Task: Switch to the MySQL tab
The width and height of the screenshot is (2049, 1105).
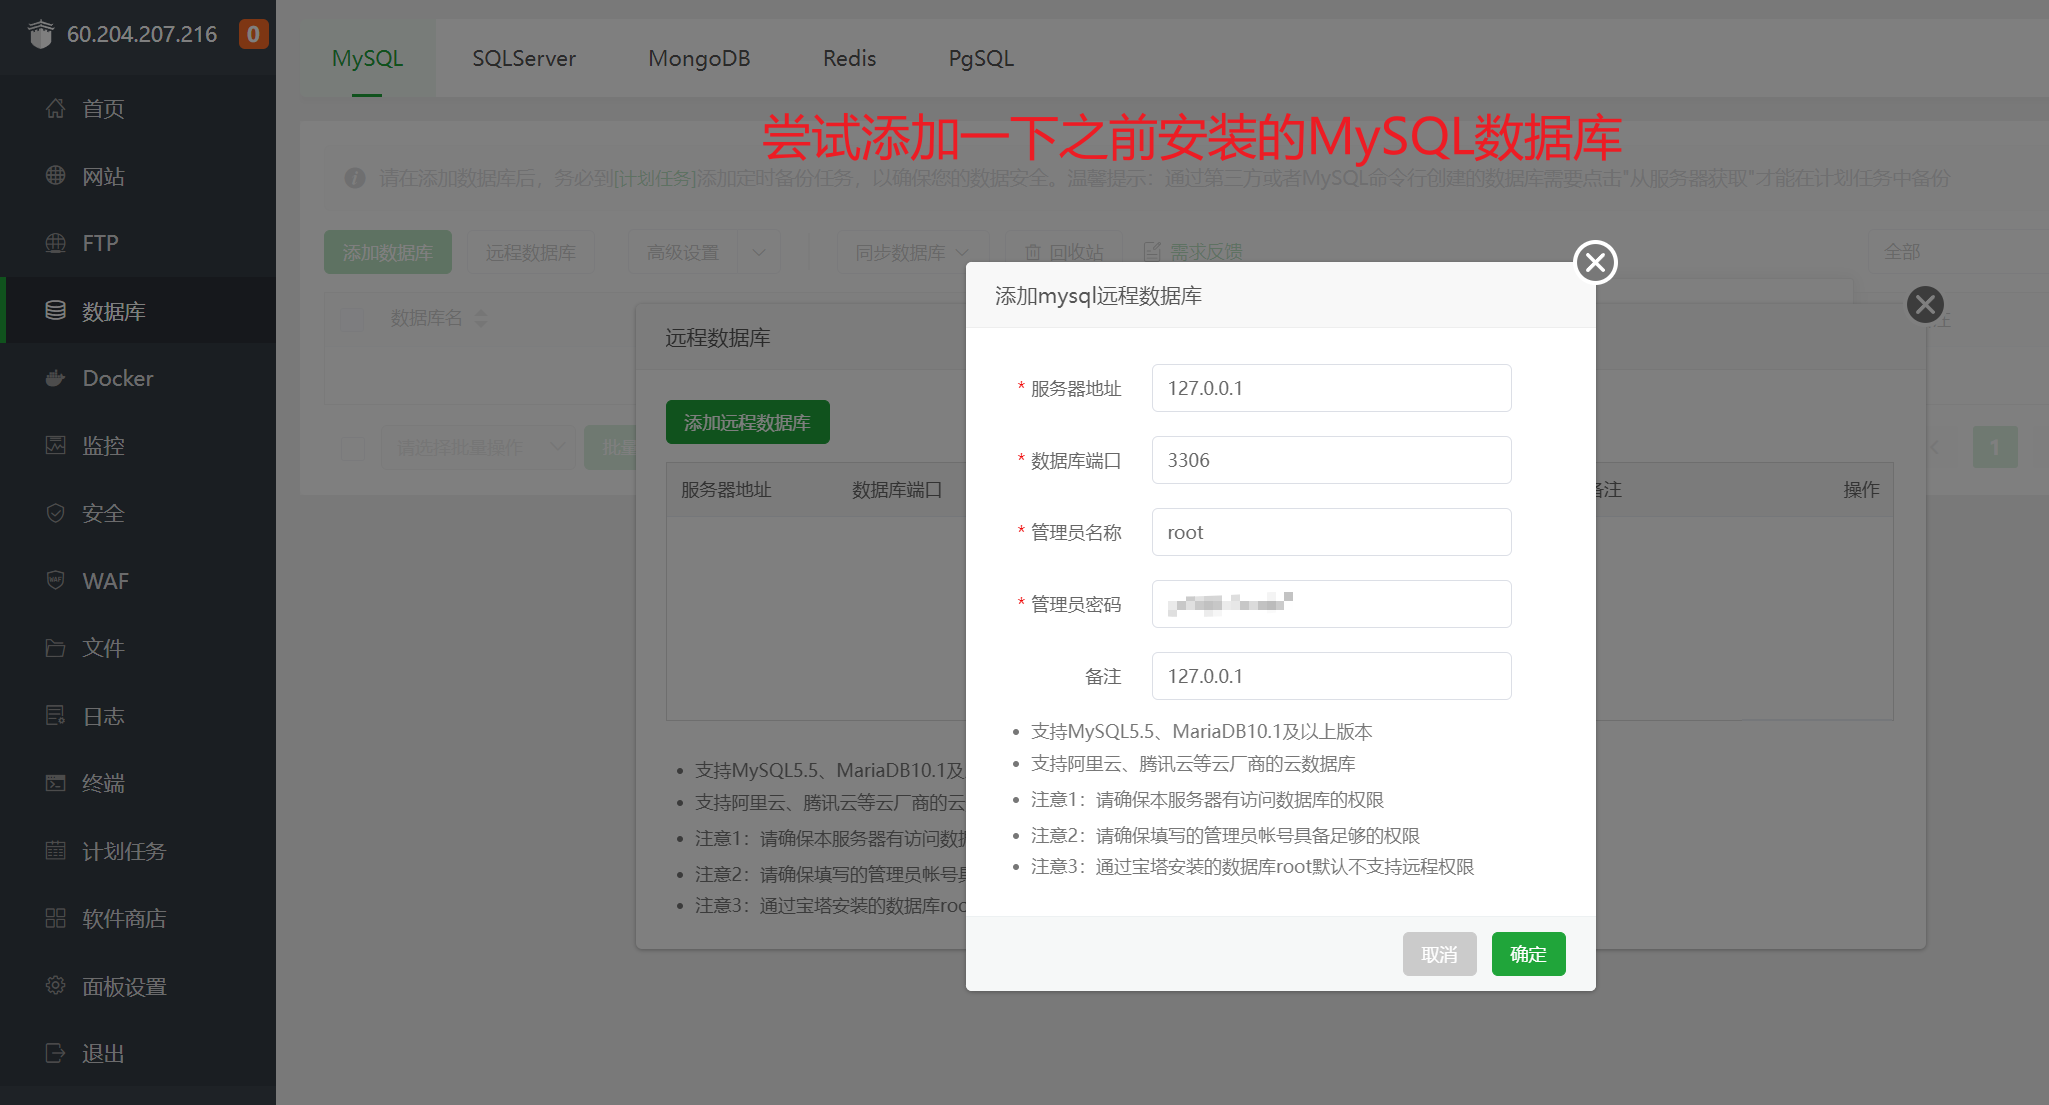Action: (x=367, y=58)
